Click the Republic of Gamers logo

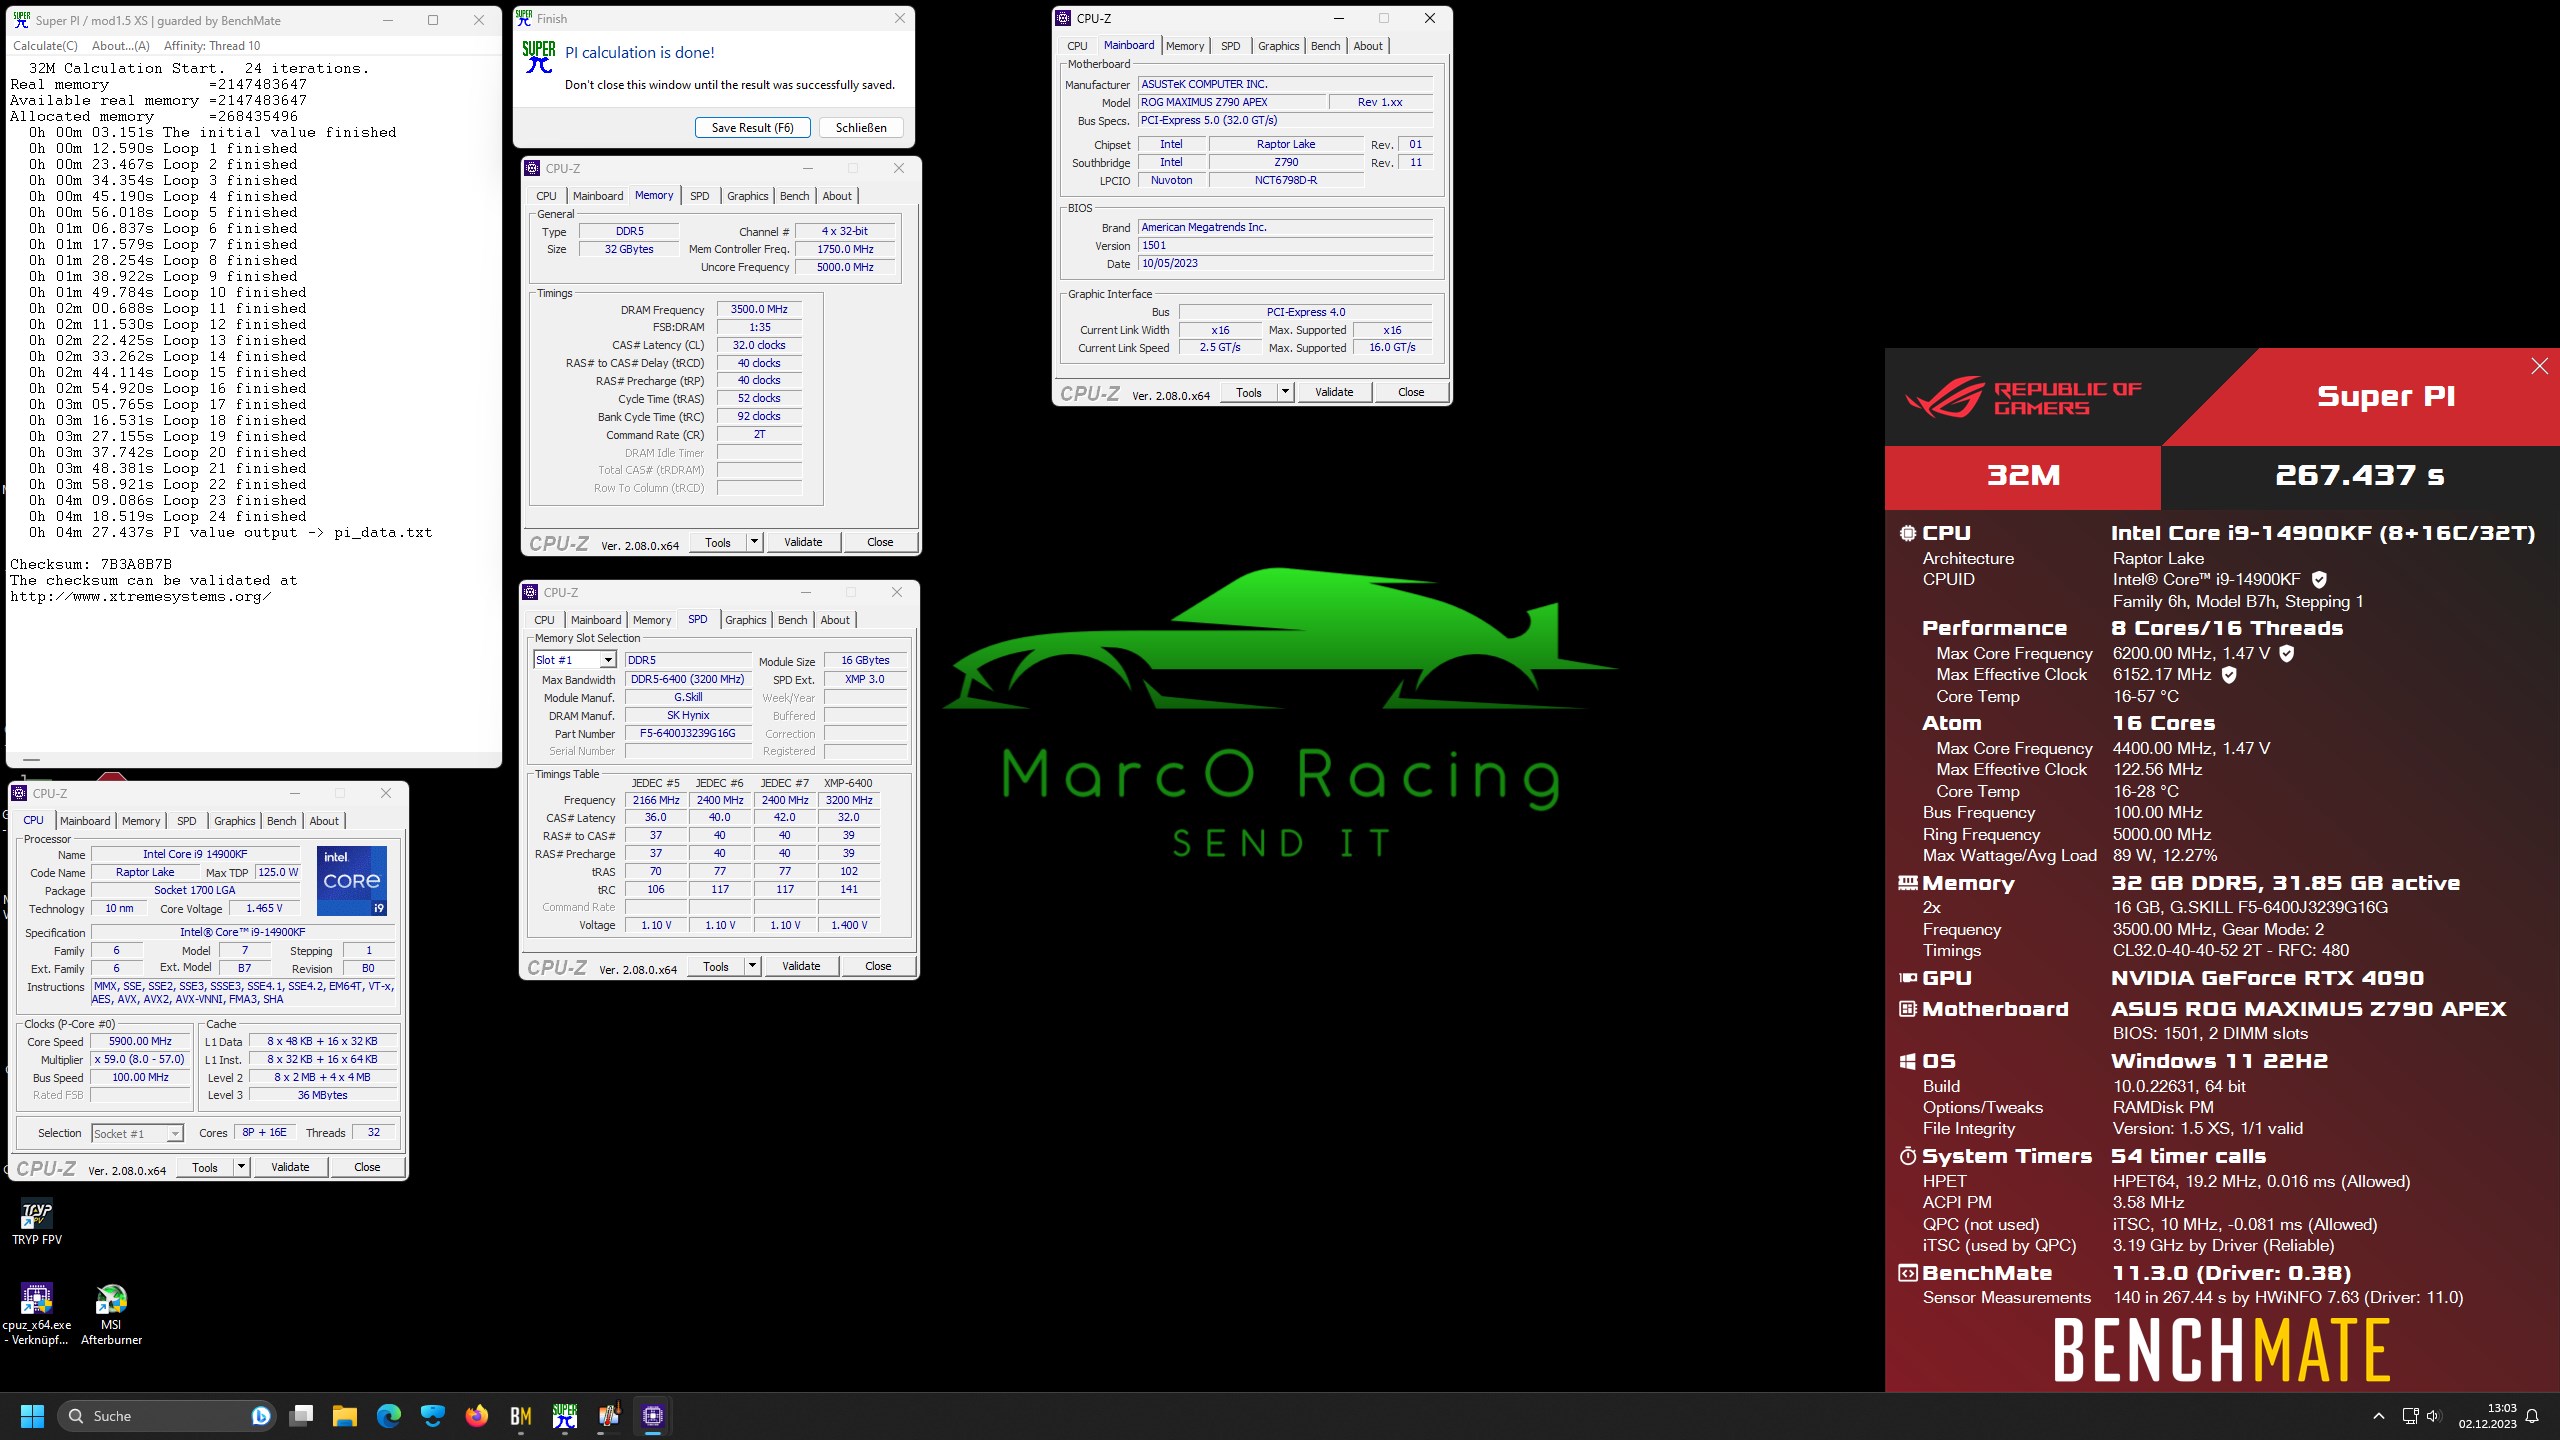click(2022, 397)
